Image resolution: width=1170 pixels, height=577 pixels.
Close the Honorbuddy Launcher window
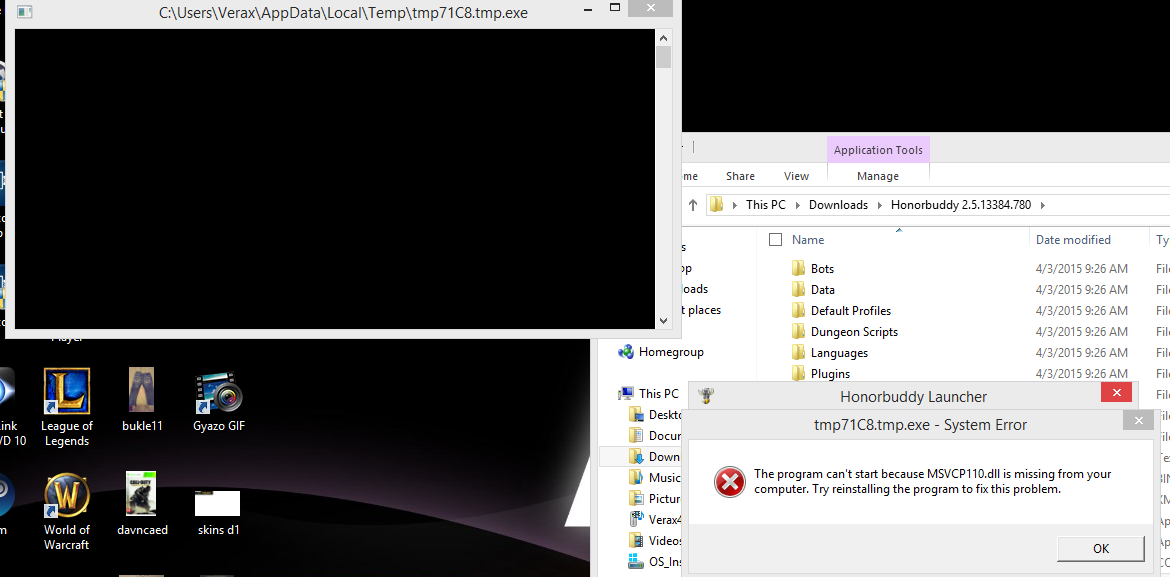1116,392
